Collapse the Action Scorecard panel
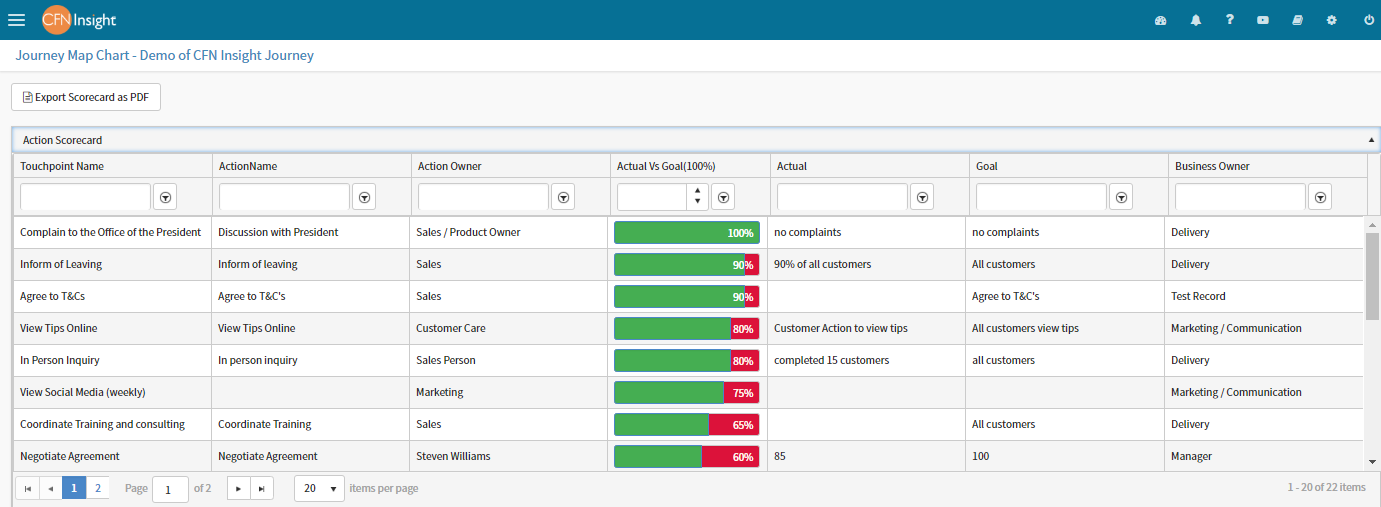 pyautogui.click(x=1372, y=140)
